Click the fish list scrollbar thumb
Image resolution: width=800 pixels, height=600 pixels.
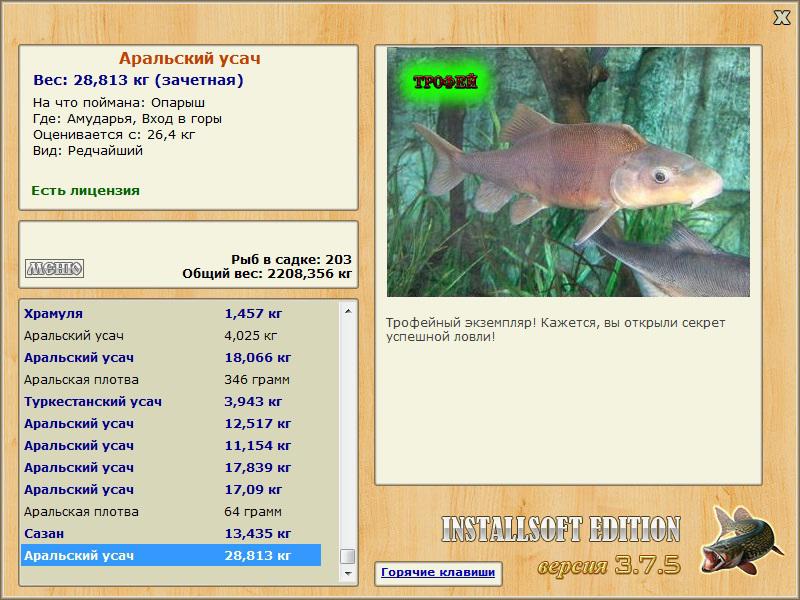(x=347, y=556)
